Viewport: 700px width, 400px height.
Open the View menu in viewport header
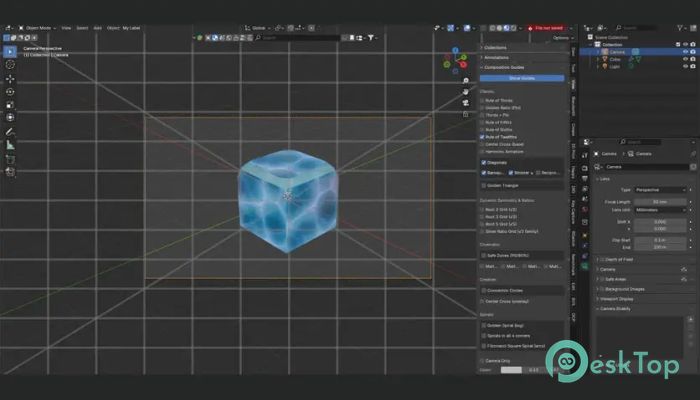point(66,28)
